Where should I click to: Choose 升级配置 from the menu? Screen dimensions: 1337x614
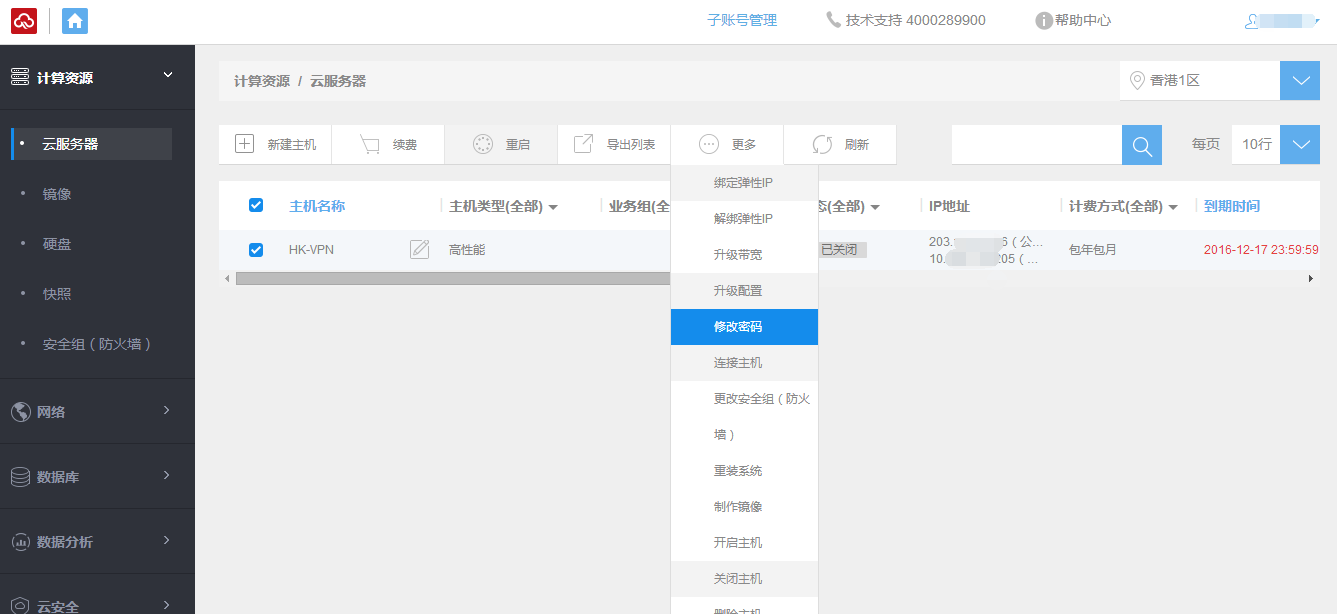(x=744, y=291)
